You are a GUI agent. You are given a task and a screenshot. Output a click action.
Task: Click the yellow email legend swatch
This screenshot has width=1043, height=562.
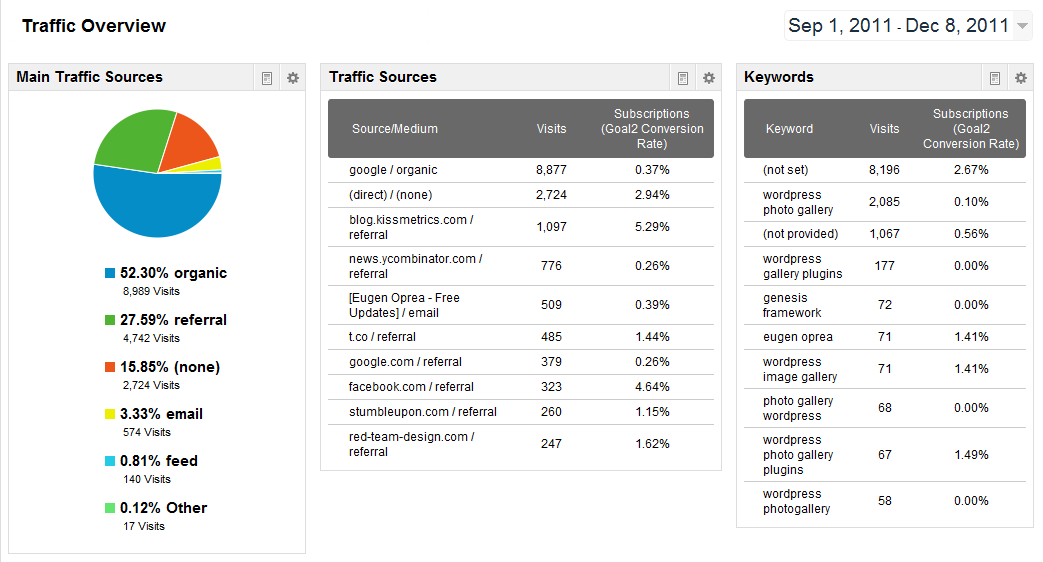(x=110, y=414)
